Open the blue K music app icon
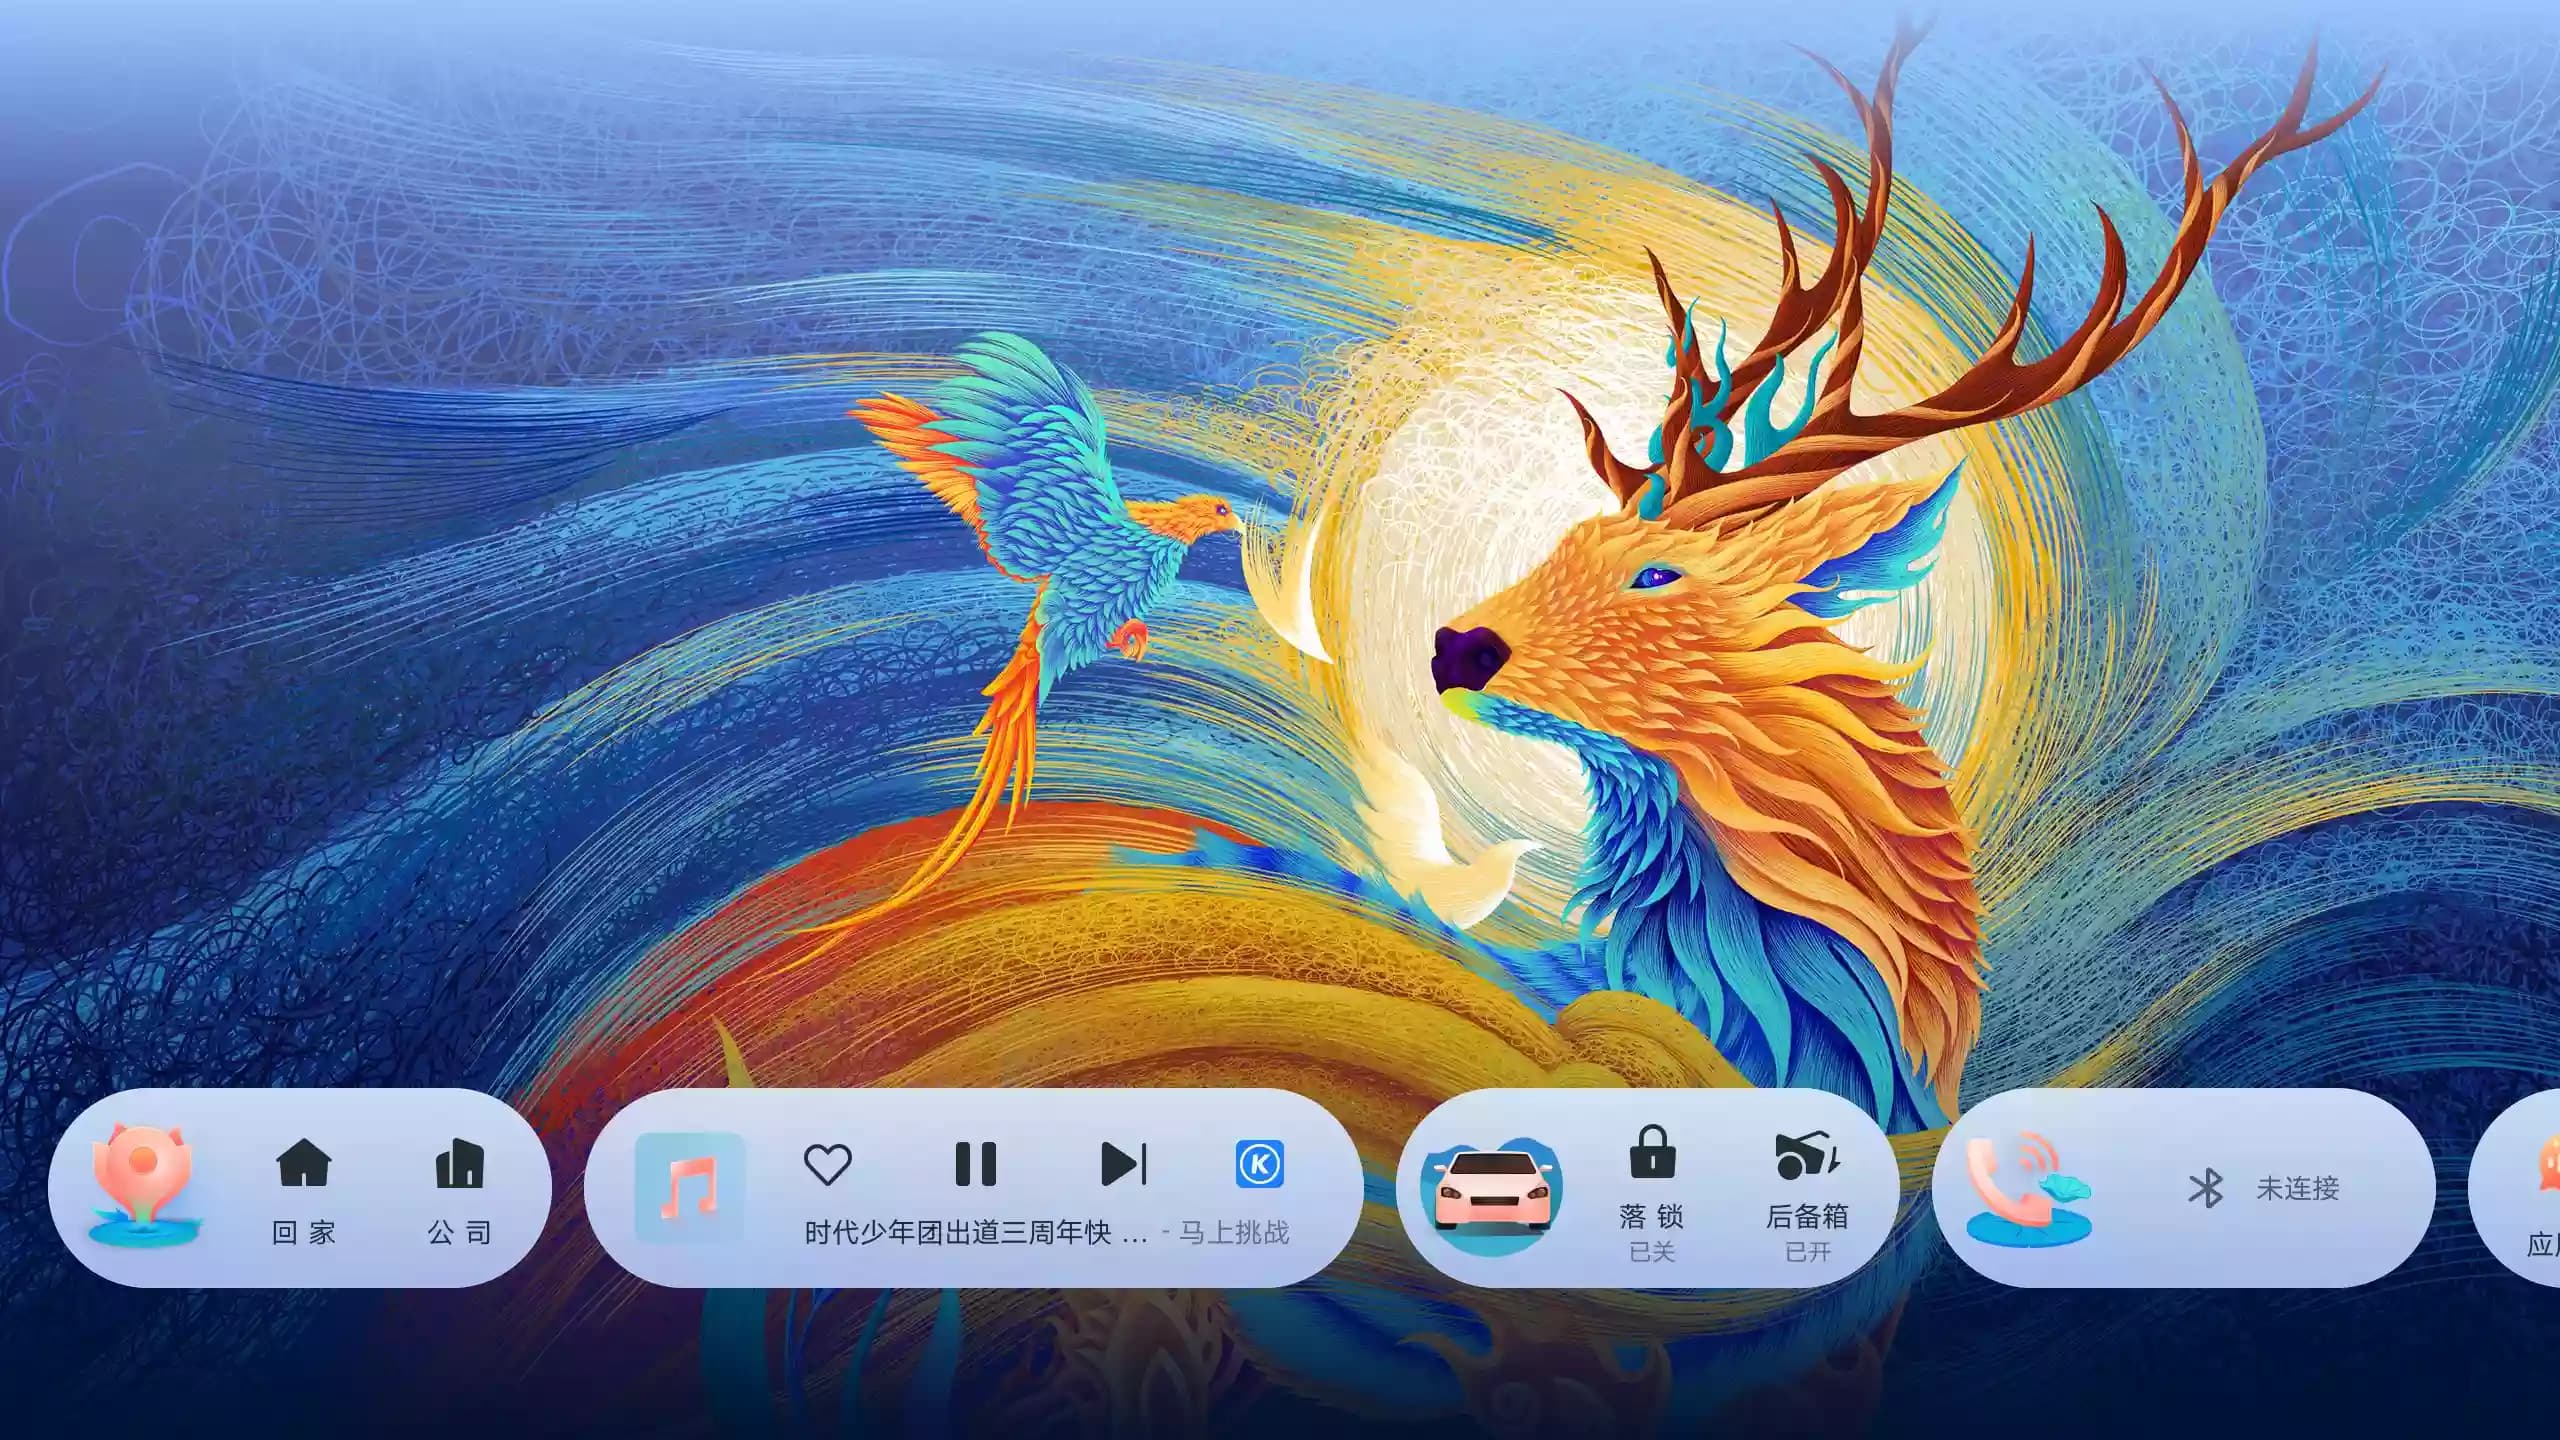The image size is (2560, 1440). [x=1259, y=1164]
